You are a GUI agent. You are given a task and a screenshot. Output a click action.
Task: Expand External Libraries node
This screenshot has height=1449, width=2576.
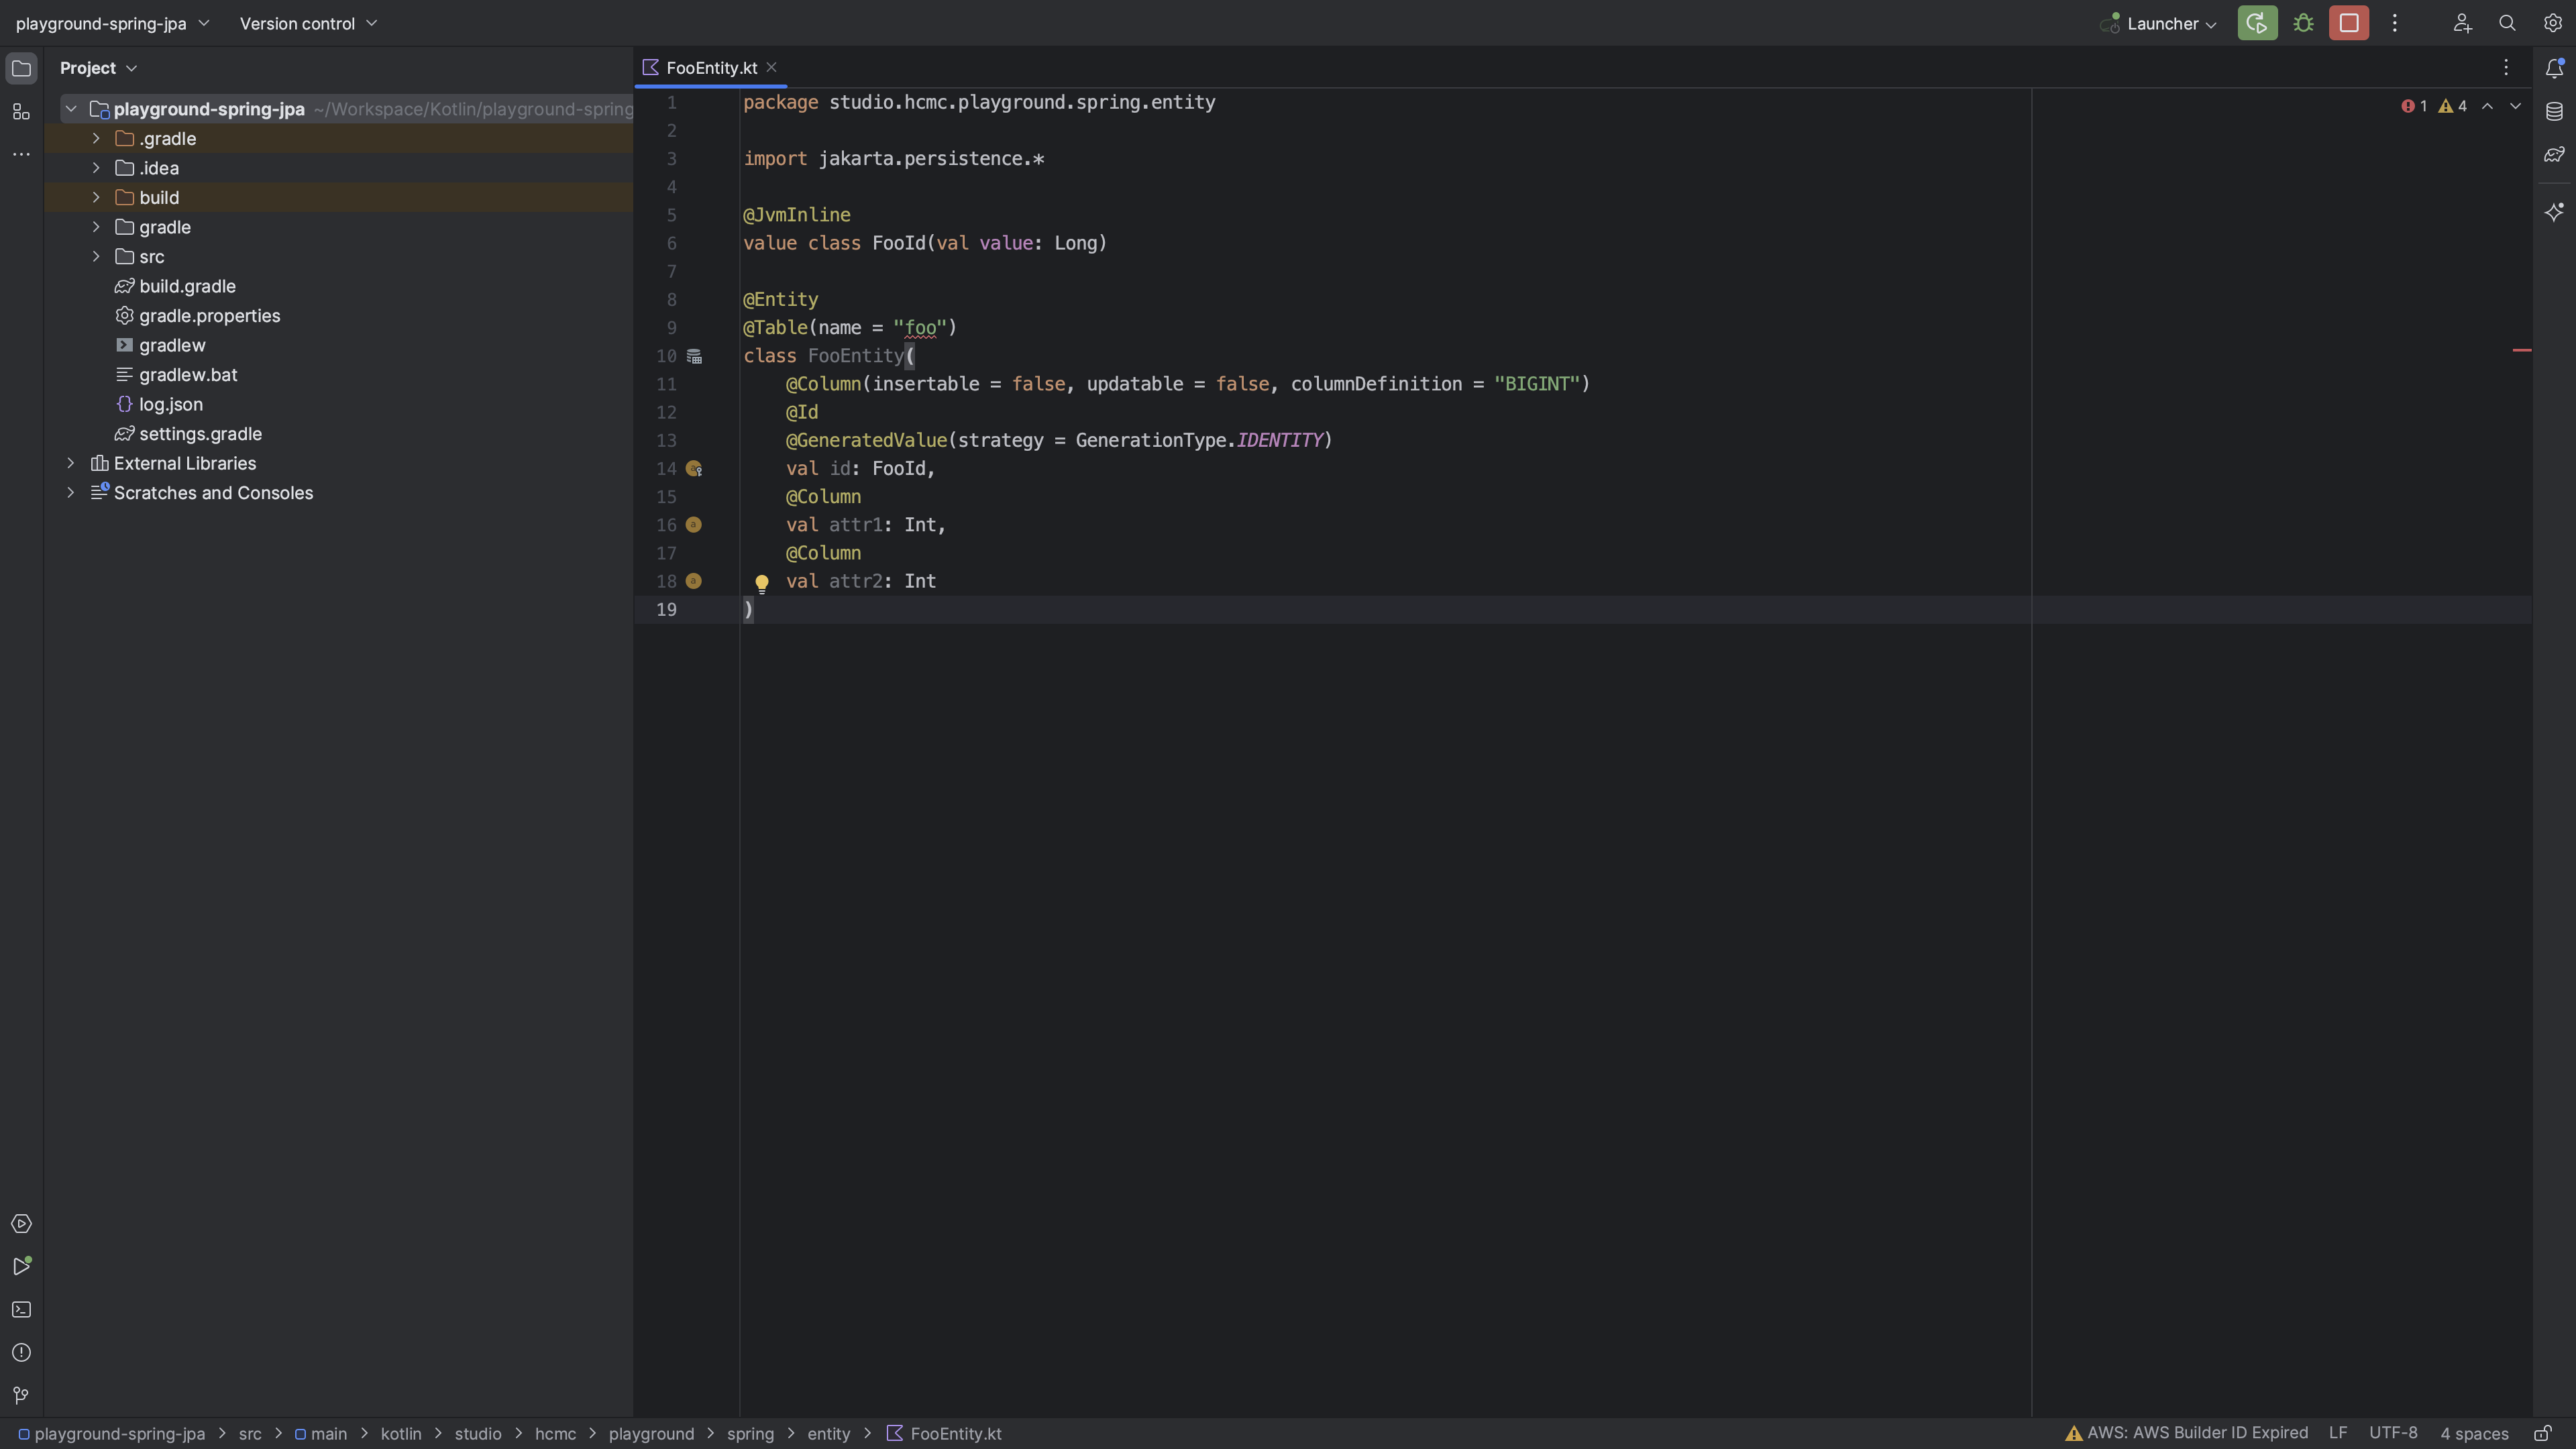tap(70, 463)
